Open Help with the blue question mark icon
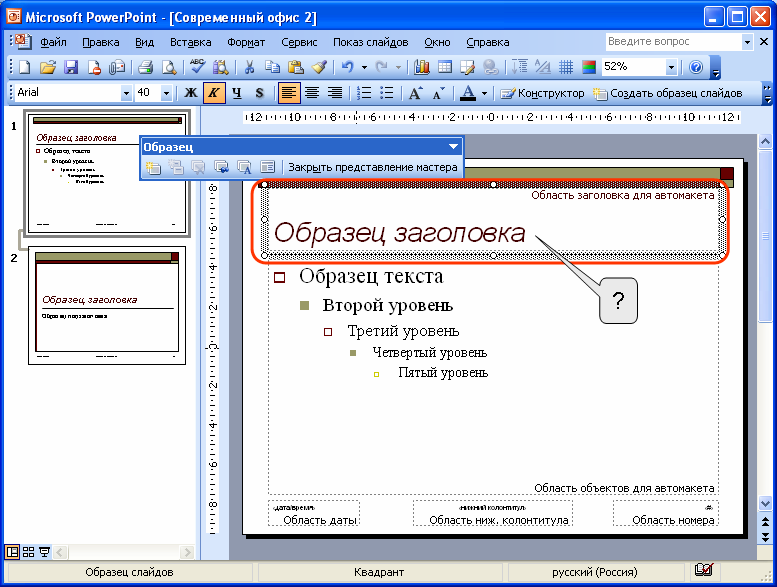This screenshot has width=777, height=587. click(x=696, y=67)
